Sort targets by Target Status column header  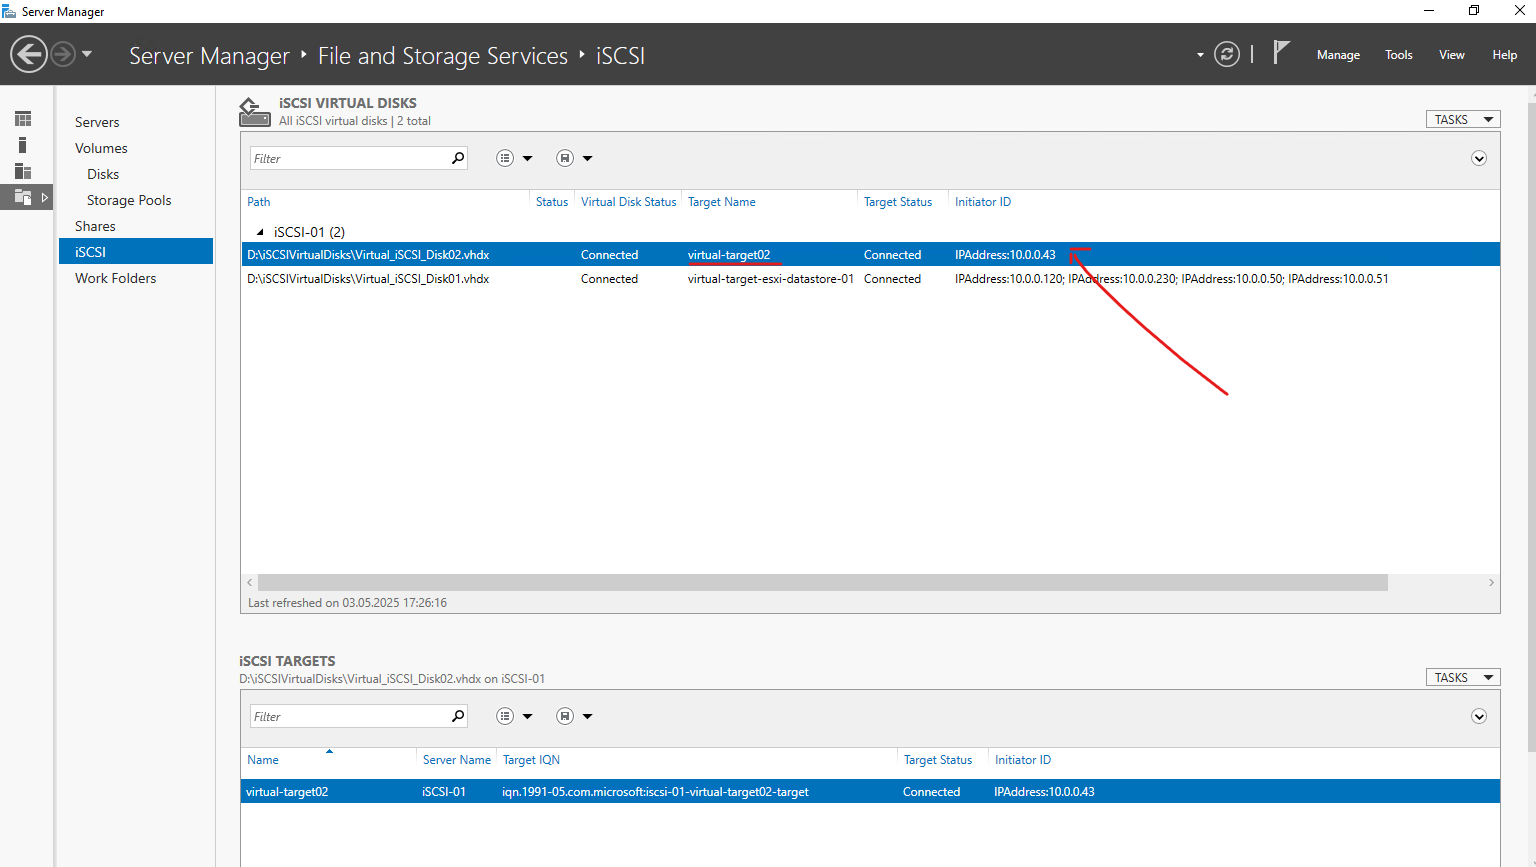pos(937,760)
